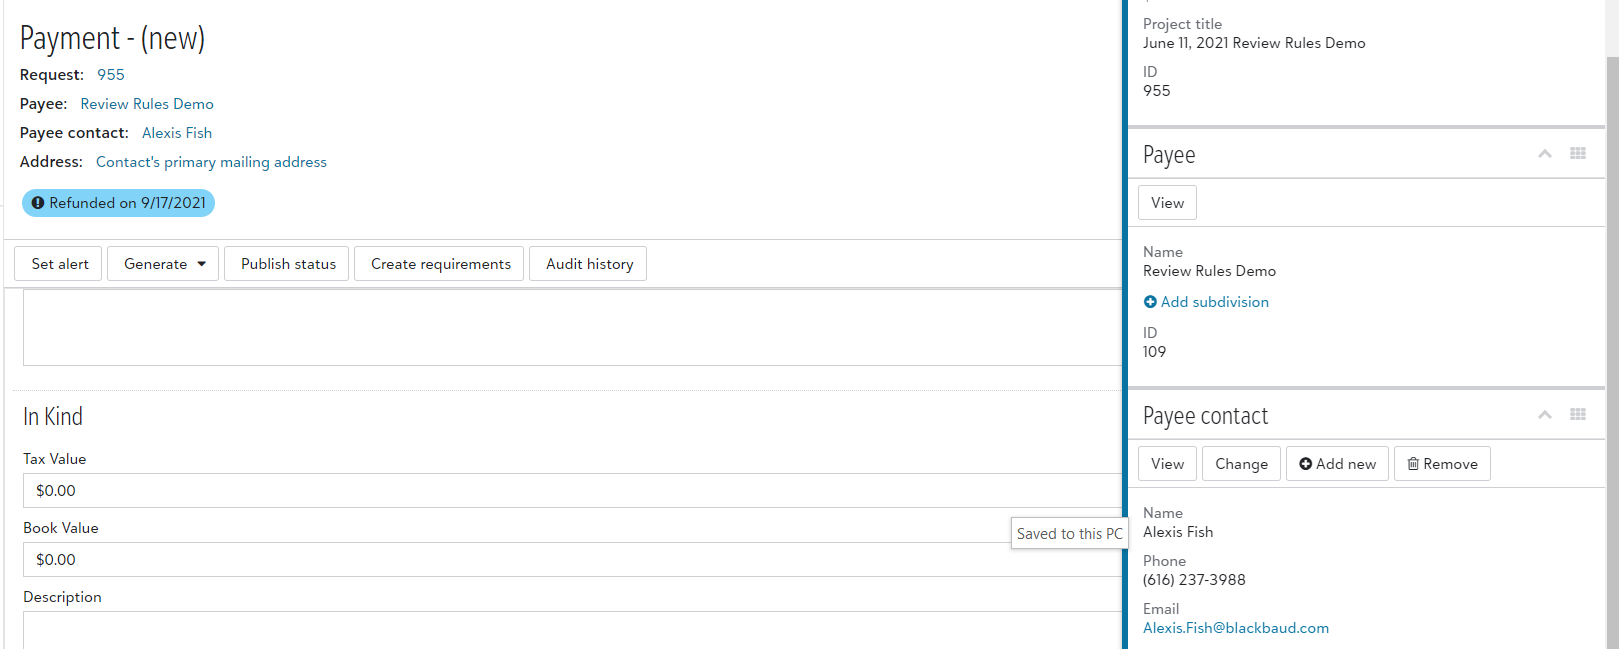Collapse the Payee contact section chevron
Viewport: 1619px width, 649px height.
tap(1545, 415)
